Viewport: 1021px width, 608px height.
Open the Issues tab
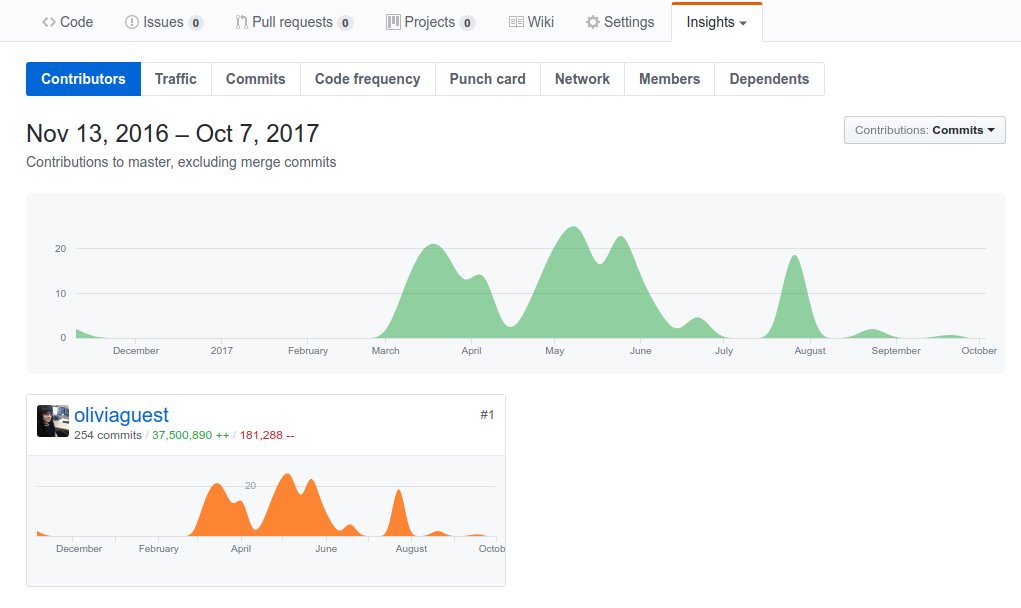163,22
